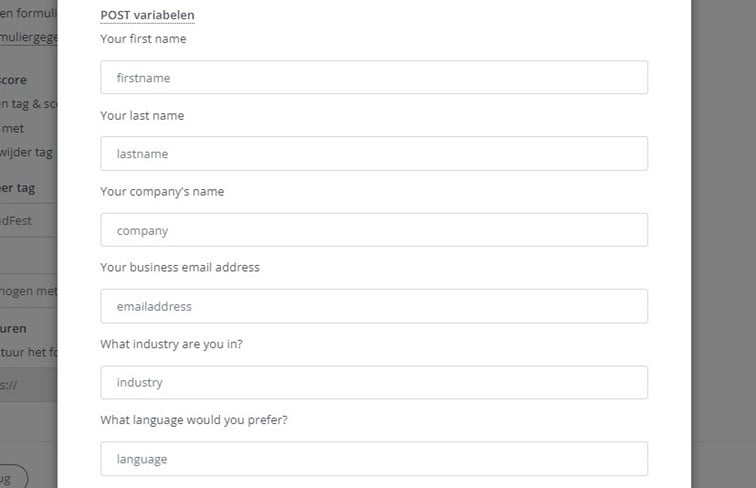
Task: Focus the industry text field
Action: pos(374,382)
